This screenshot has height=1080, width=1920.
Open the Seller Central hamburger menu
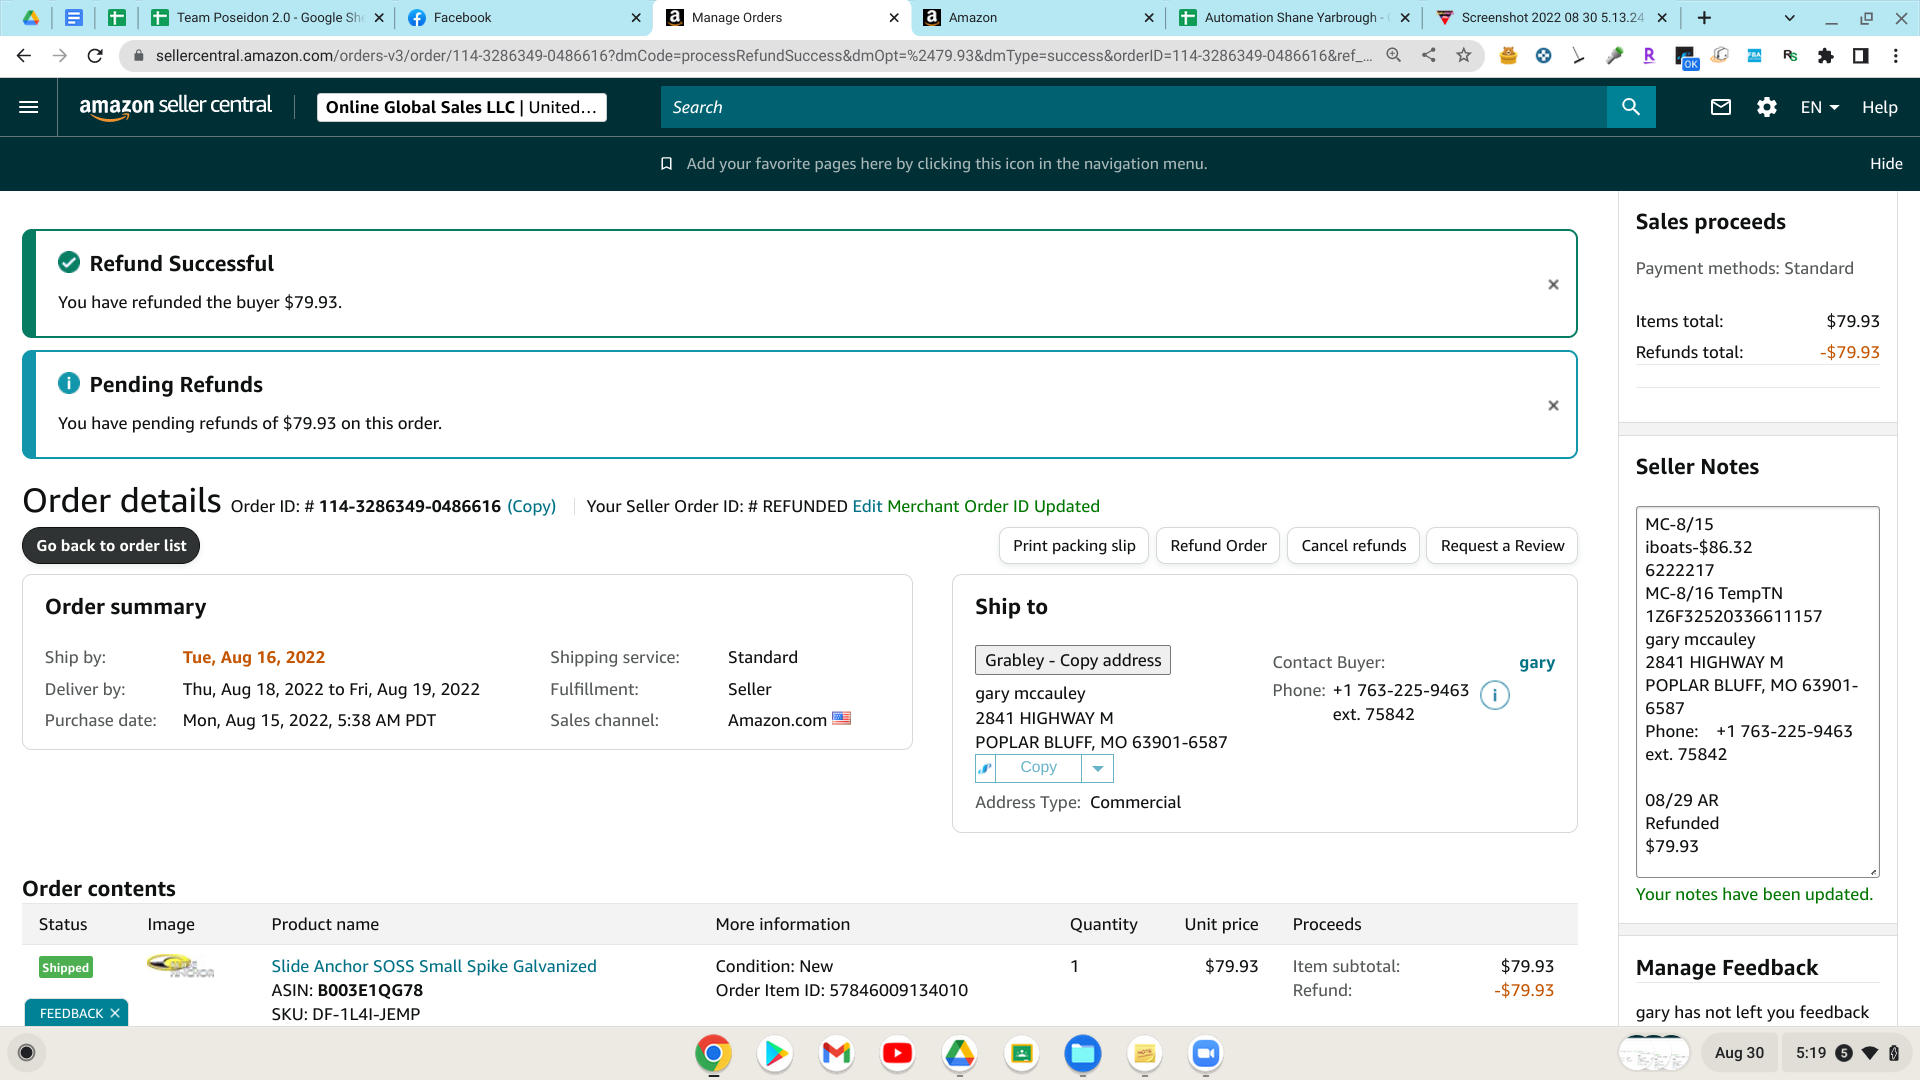(29, 107)
